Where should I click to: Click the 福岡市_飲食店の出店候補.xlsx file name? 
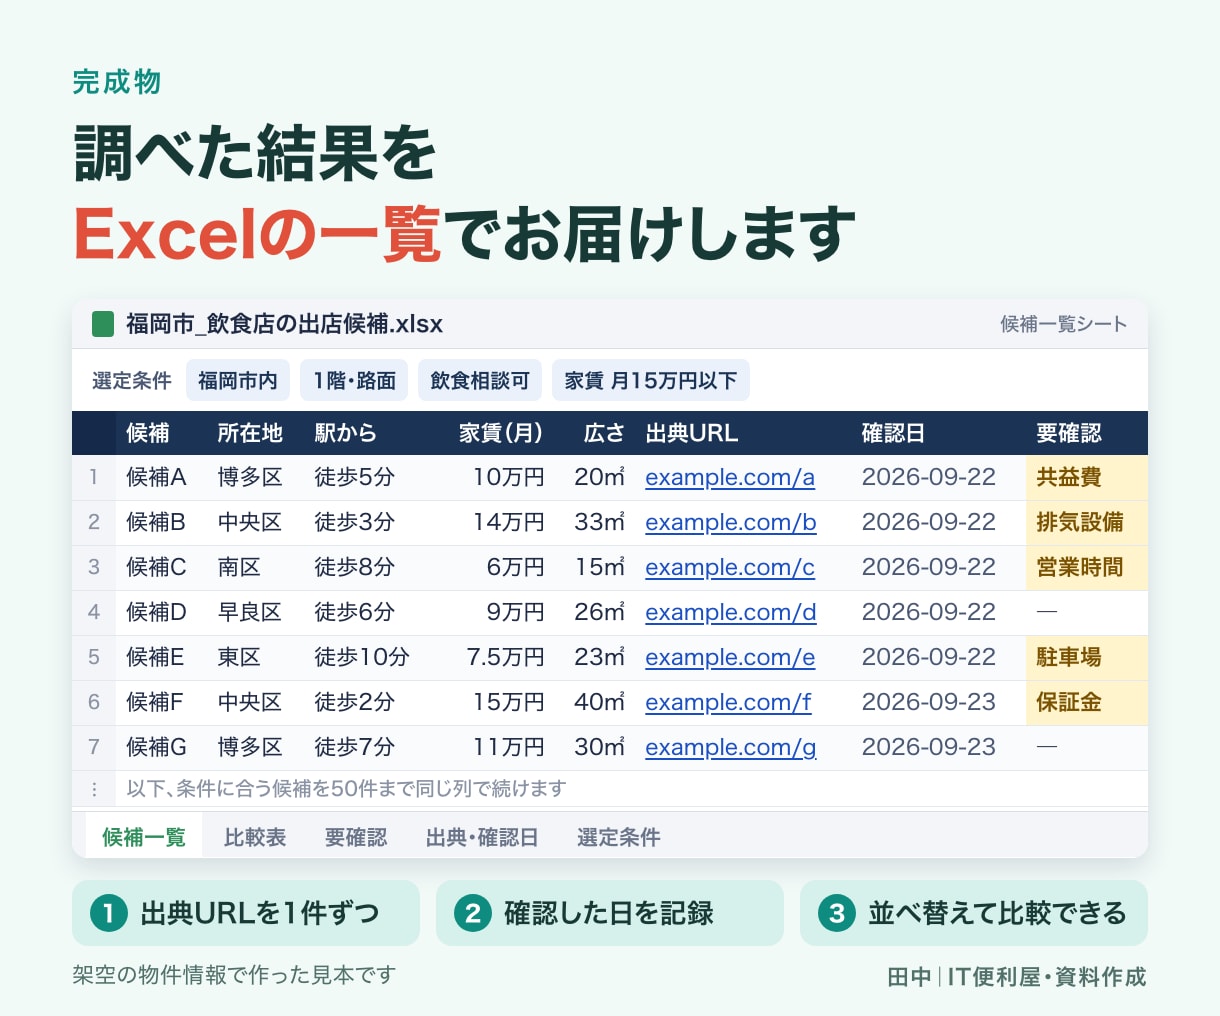point(284,324)
